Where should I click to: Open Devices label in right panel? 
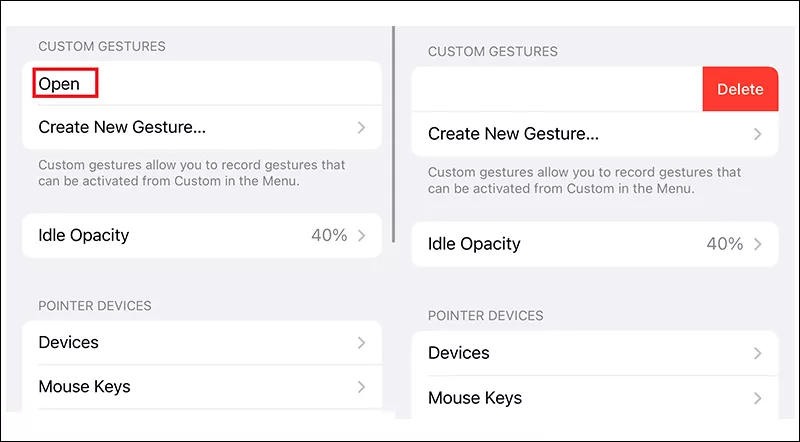click(458, 353)
